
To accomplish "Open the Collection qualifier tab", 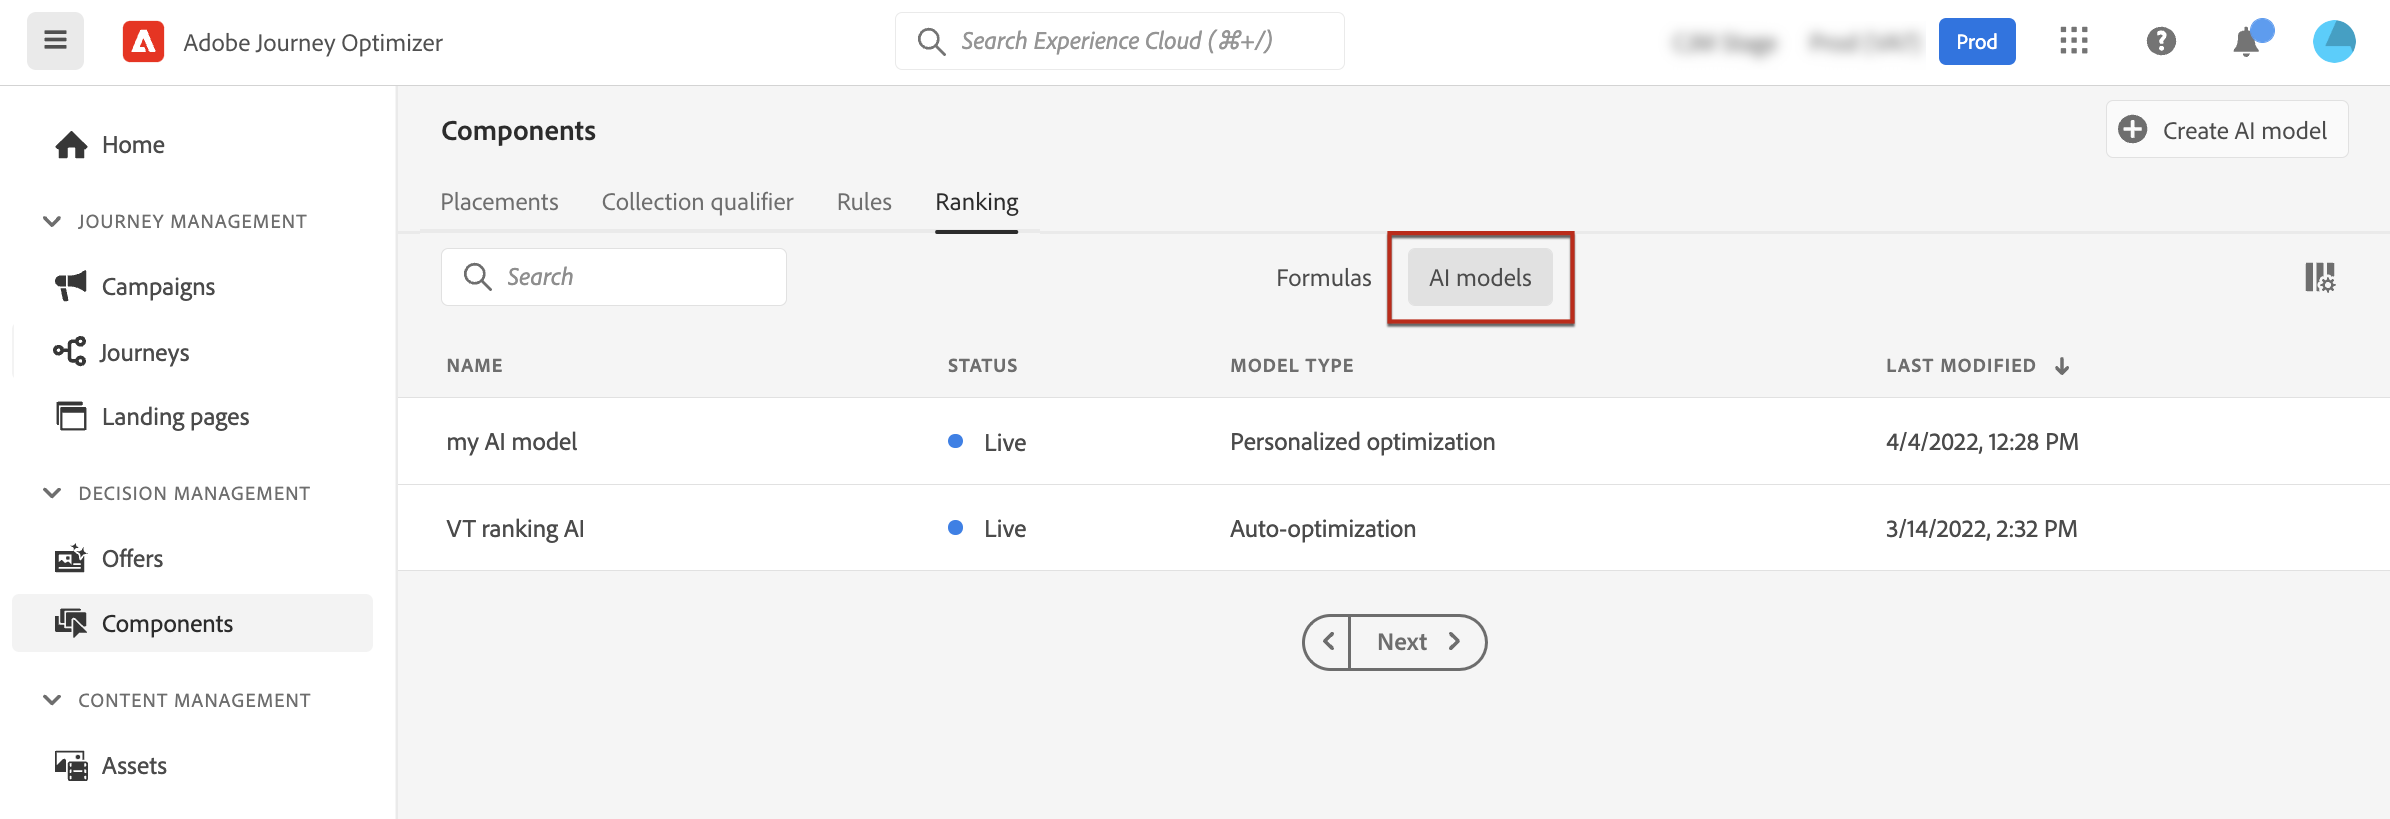I will coord(697,202).
